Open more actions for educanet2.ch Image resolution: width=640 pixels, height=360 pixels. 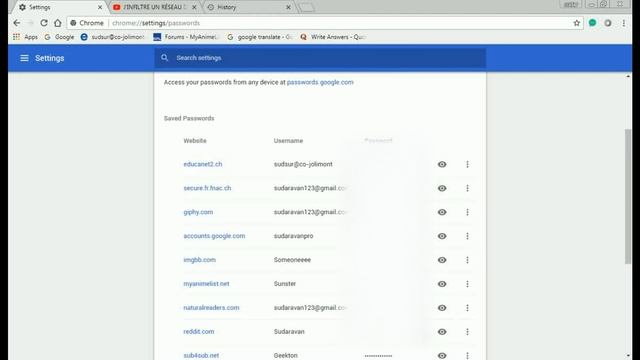pos(467,164)
